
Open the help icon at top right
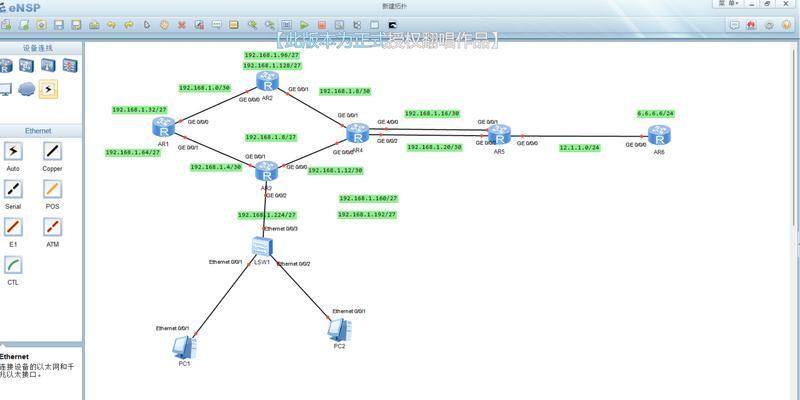coord(786,25)
